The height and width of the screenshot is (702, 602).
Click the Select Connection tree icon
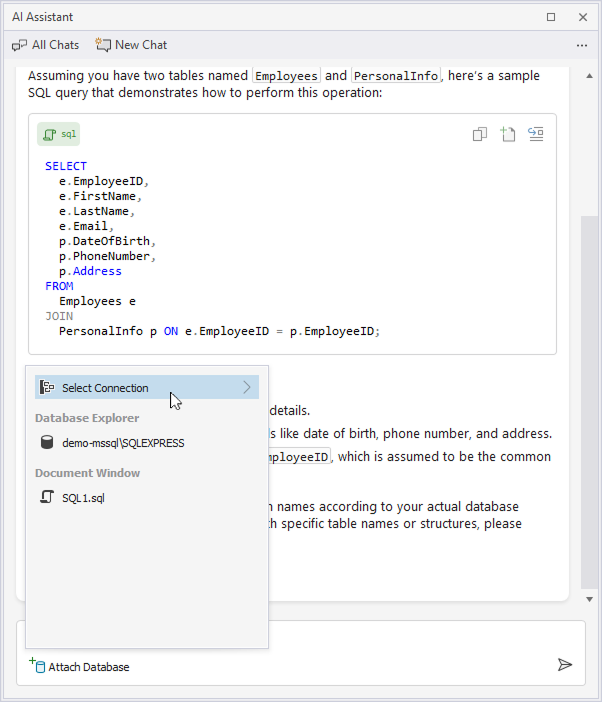point(46,388)
